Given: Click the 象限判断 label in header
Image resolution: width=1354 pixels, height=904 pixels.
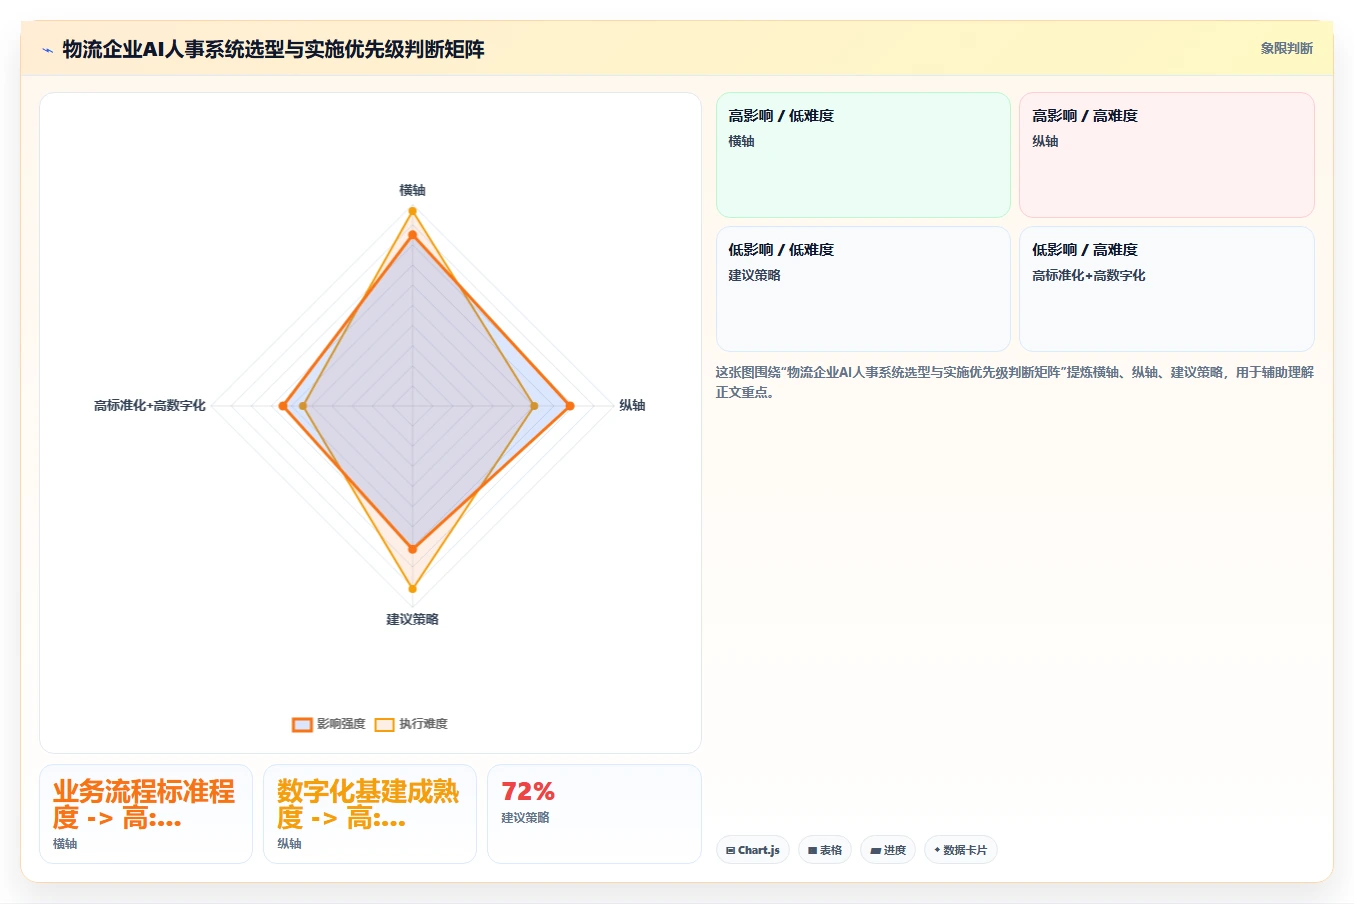Looking at the screenshot, I should (x=1286, y=48).
